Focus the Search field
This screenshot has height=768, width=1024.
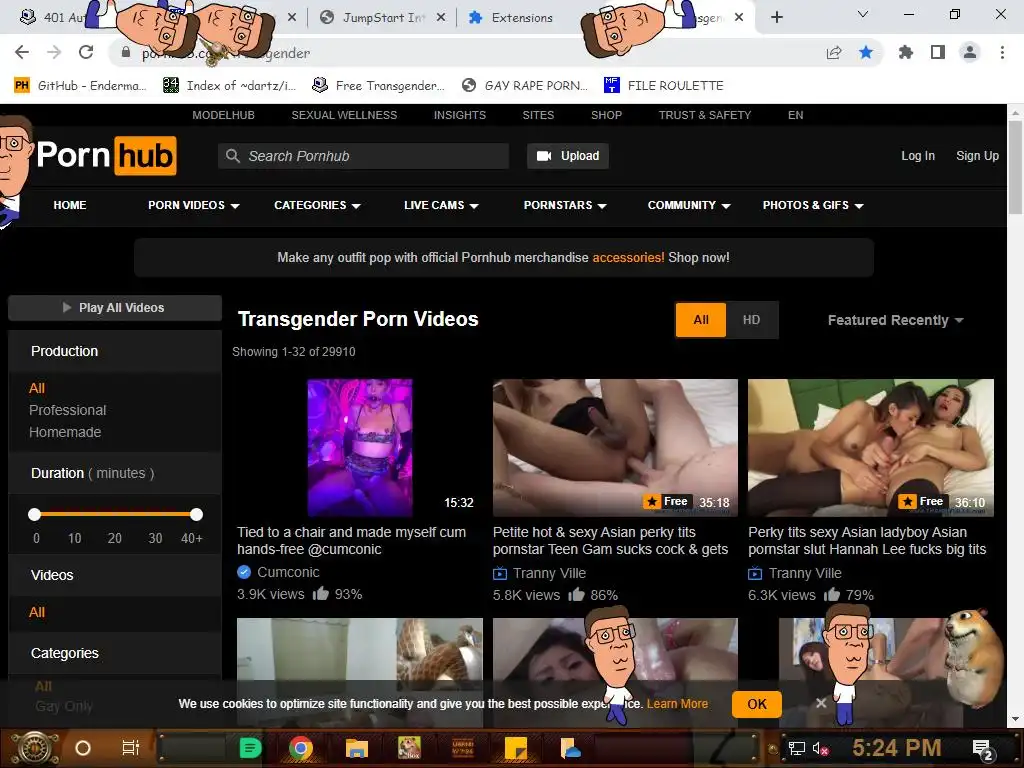click(363, 156)
